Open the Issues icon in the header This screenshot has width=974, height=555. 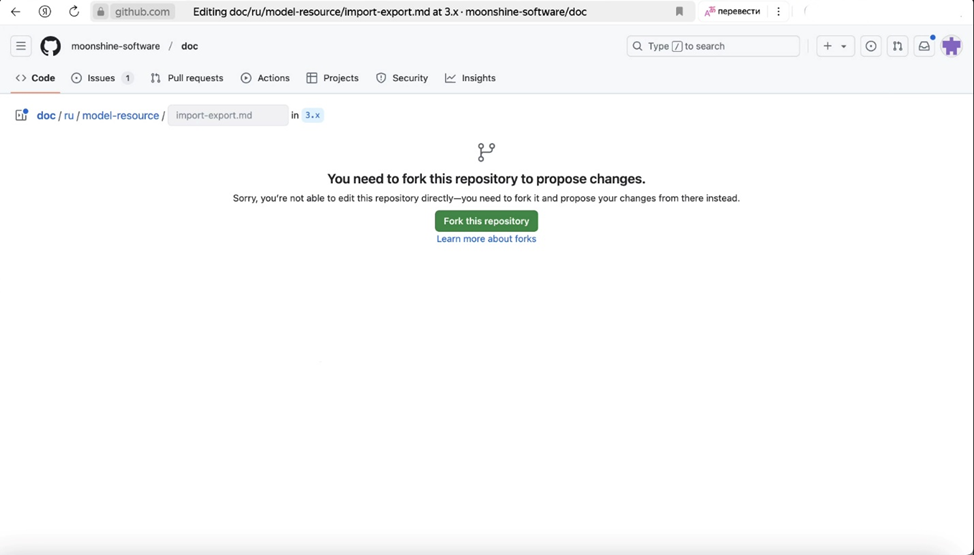(871, 46)
